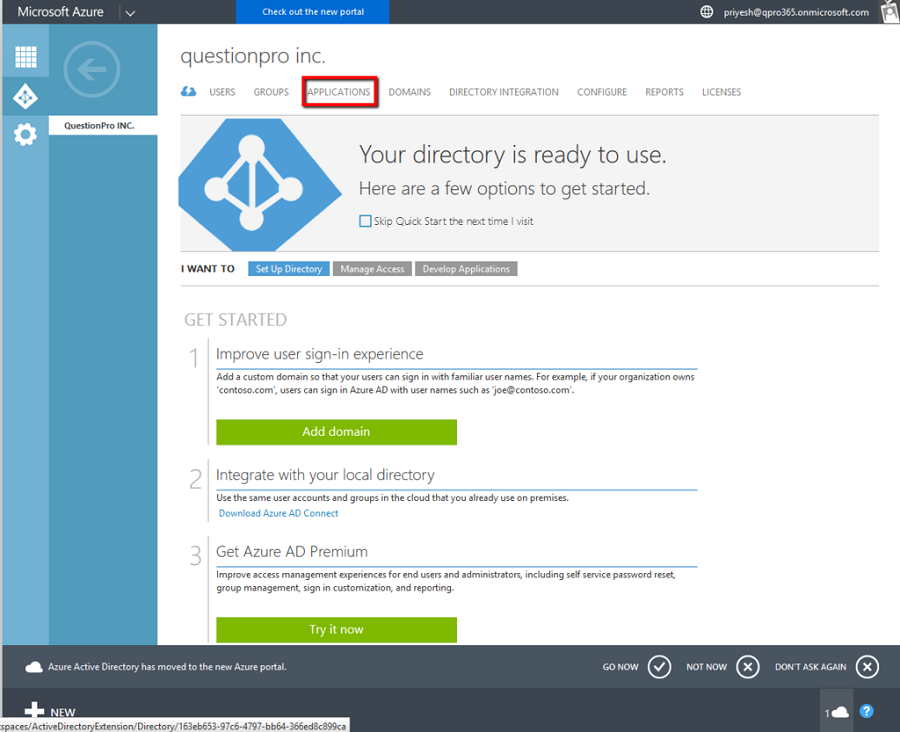Viewport: 900px width, 732px height.
Task: Click the Not Now X icon
Action: [748, 667]
